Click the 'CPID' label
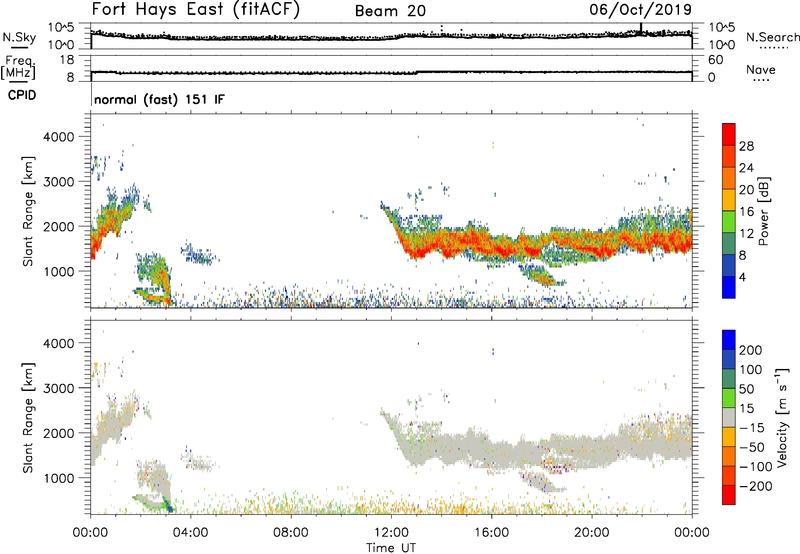 (x=22, y=95)
